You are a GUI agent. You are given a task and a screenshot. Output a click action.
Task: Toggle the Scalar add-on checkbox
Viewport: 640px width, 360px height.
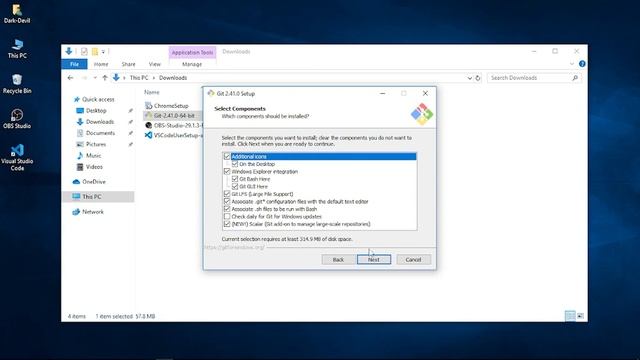[x=227, y=224]
